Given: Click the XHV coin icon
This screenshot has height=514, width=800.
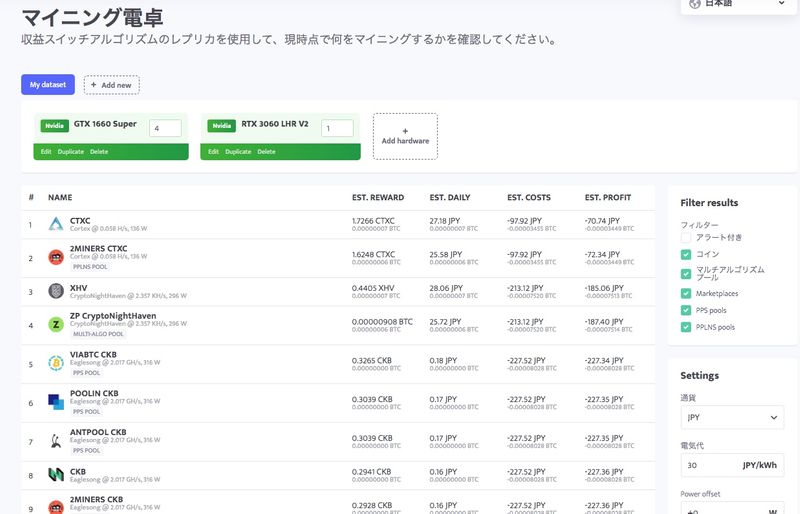Looking at the screenshot, I should (56, 291).
